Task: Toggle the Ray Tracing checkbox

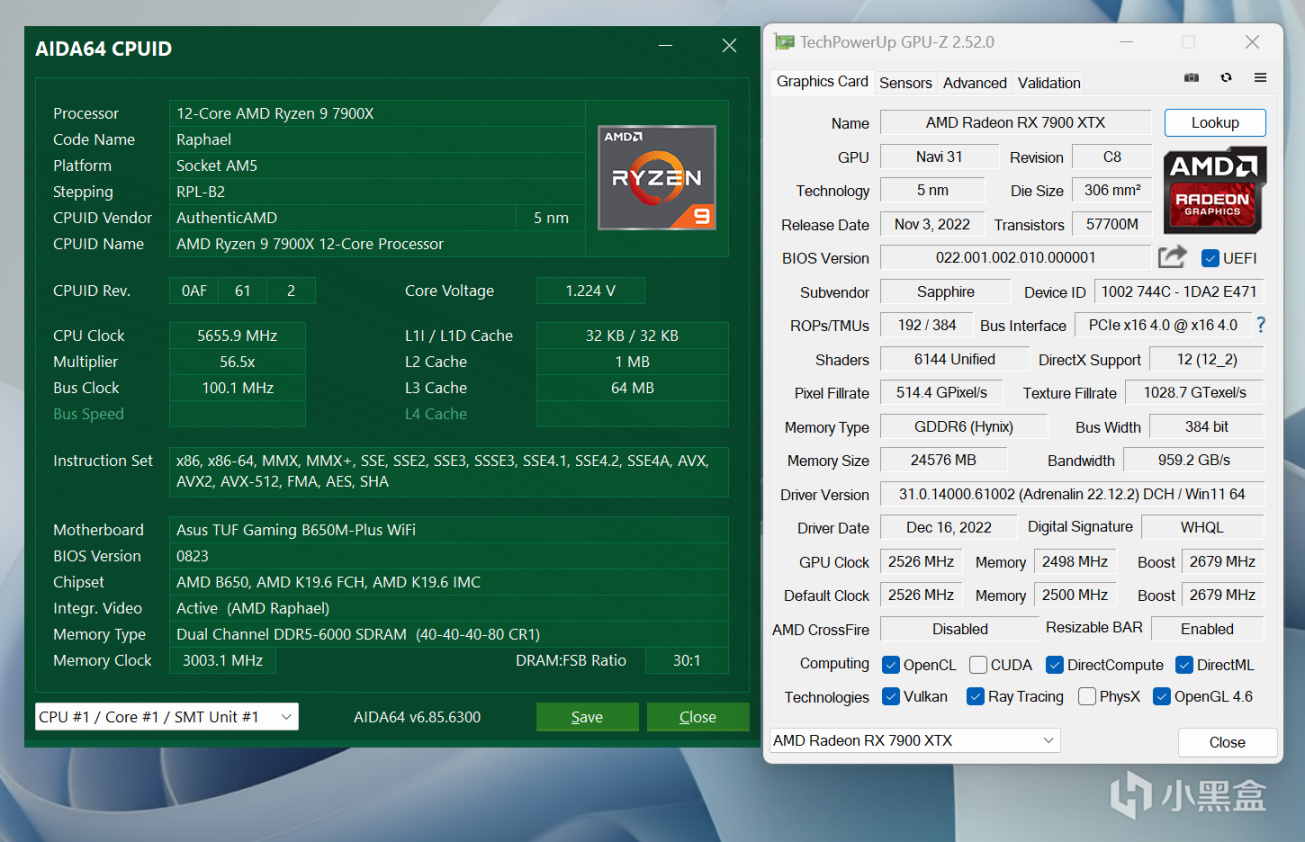Action: (975, 697)
